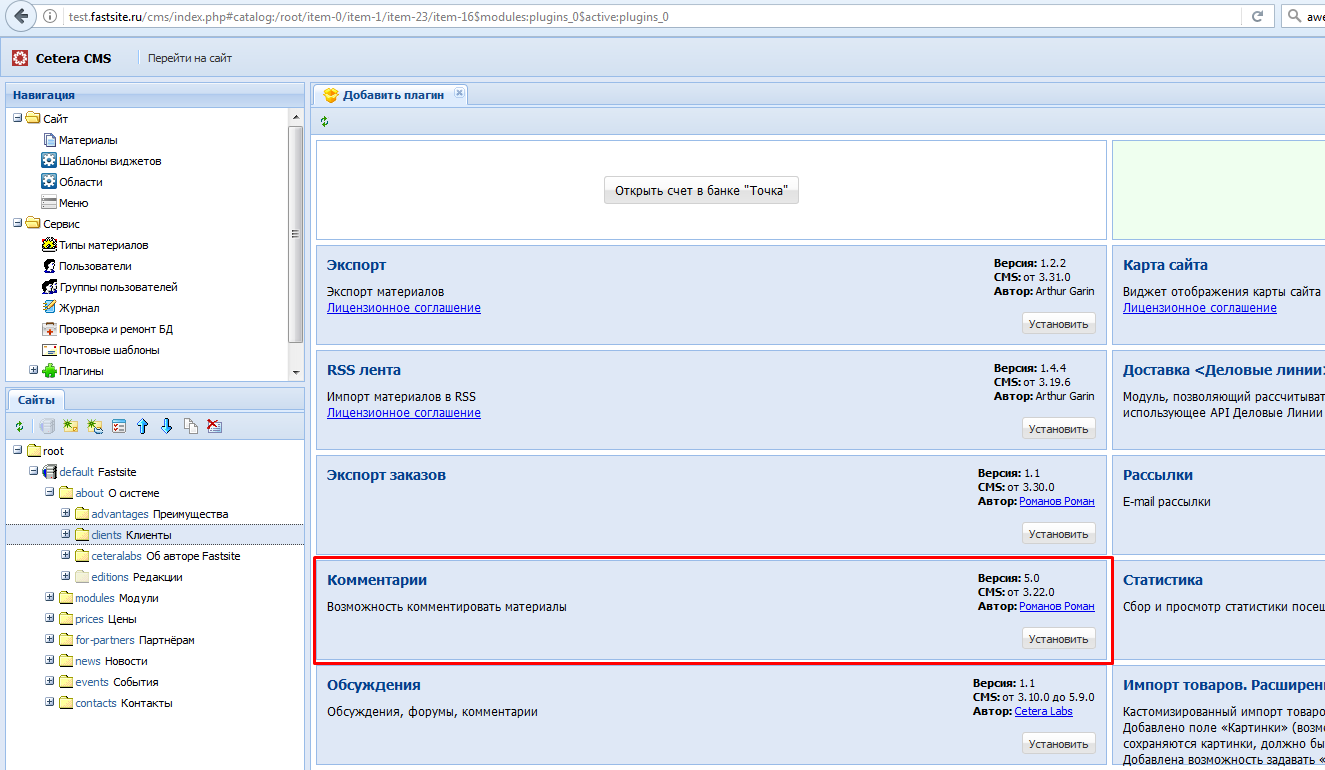Open Романов Роман author link in Комментарии
1325x770 pixels.
tap(1057, 607)
